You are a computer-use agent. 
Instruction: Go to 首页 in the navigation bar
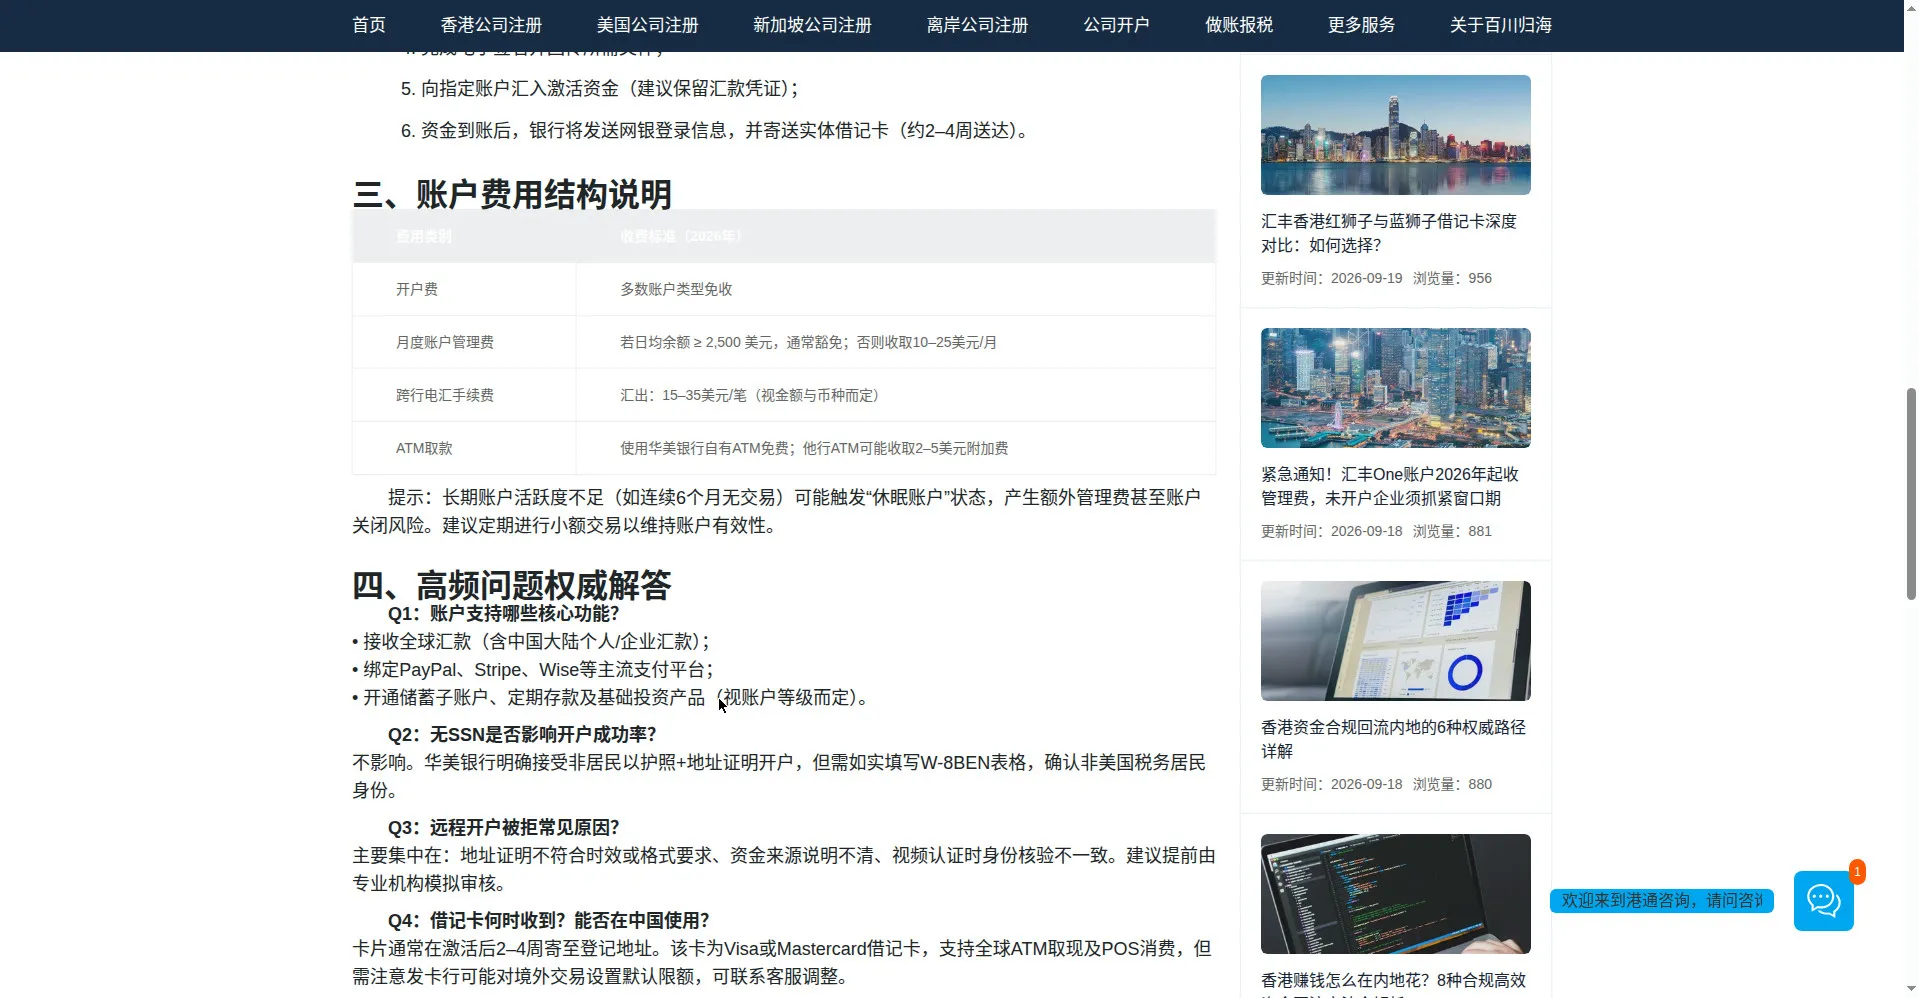tap(369, 25)
